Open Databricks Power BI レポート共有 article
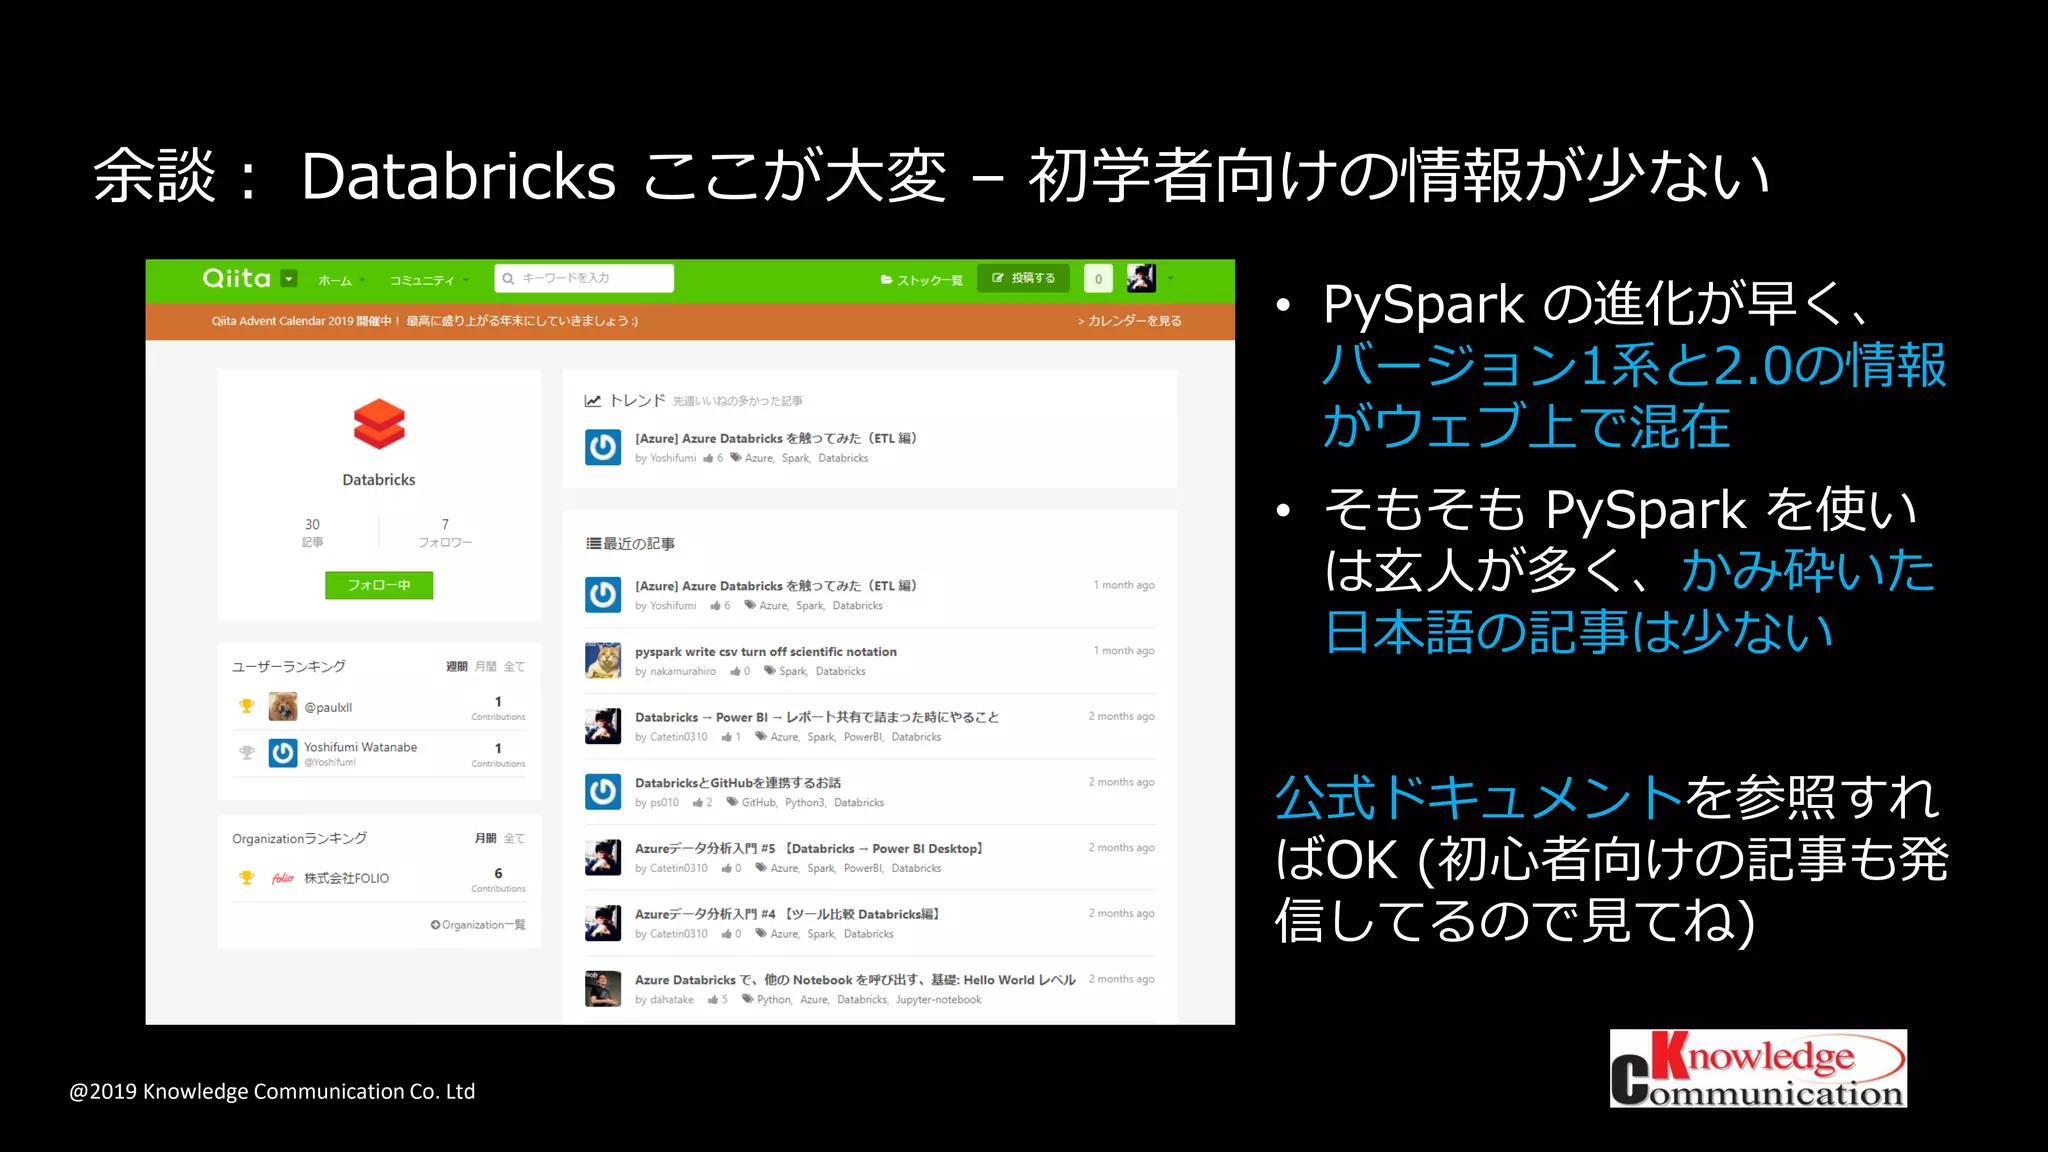 (817, 717)
